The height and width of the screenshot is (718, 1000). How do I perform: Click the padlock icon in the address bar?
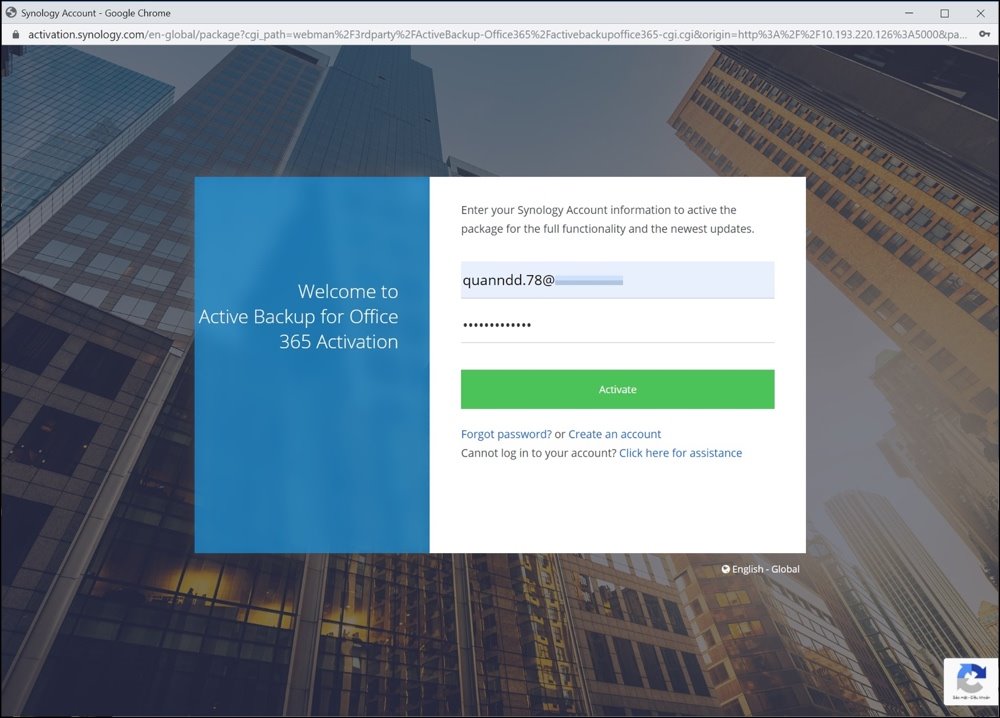click(x=14, y=33)
